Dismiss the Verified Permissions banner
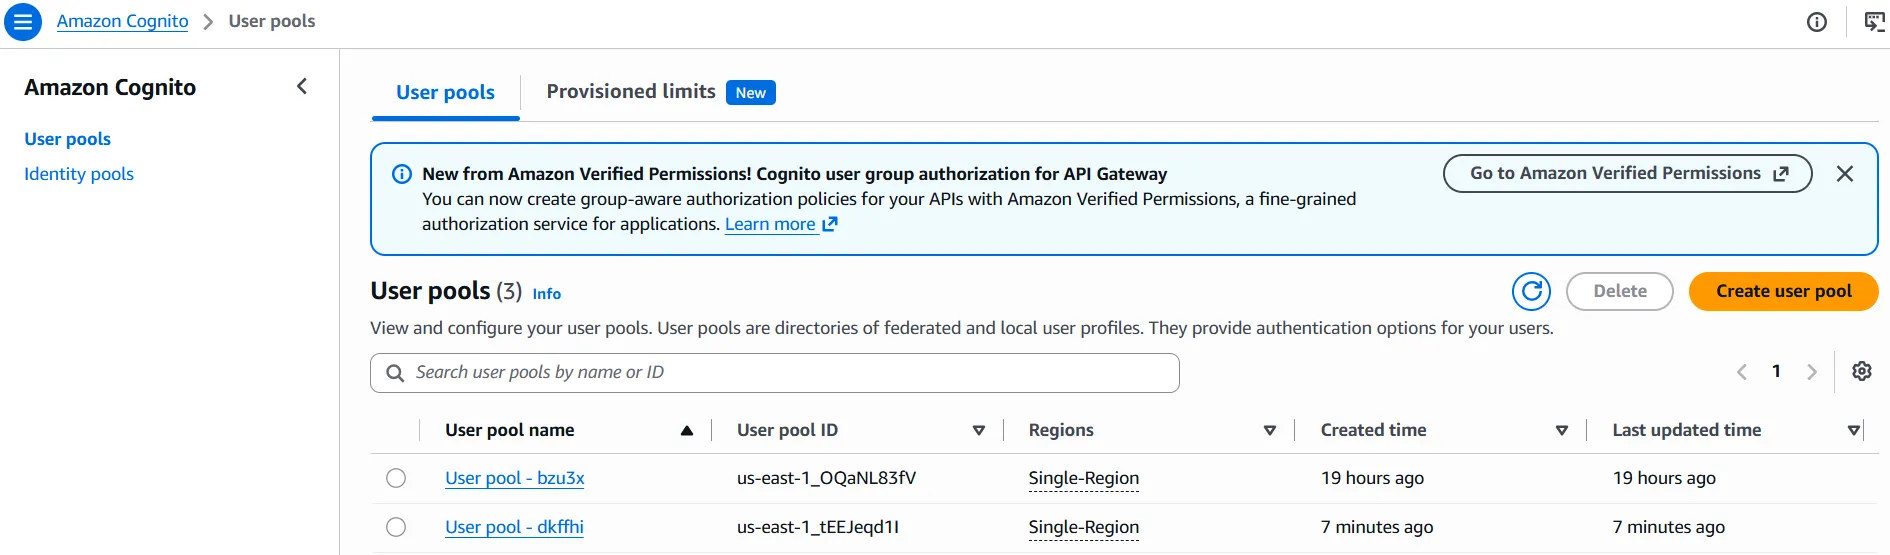This screenshot has width=1890, height=555. pos(1845,174)
